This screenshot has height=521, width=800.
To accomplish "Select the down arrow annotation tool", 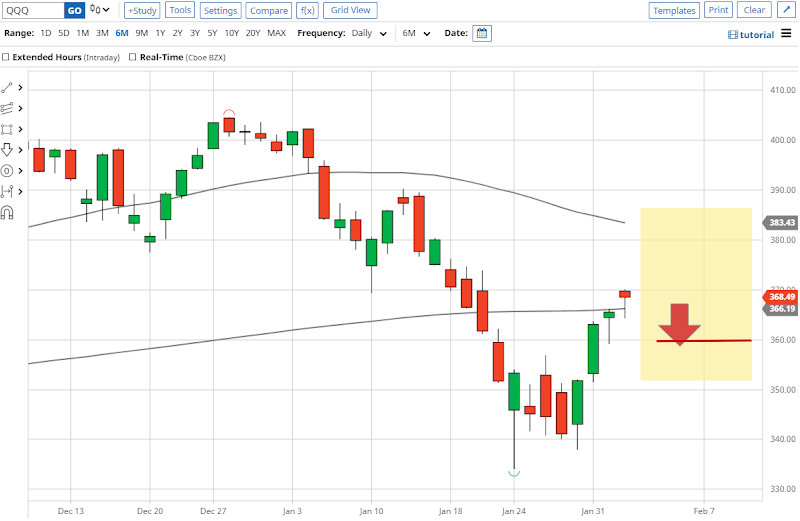I will tap(8, 150).
